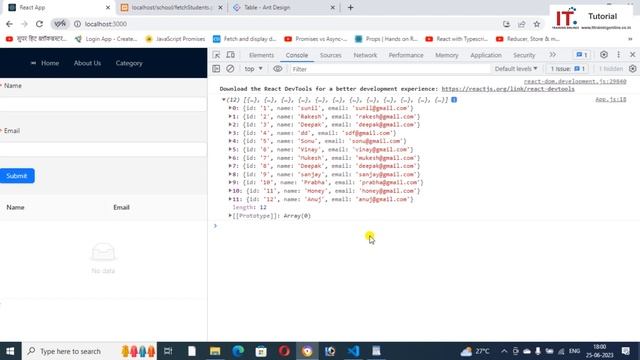
Task: Focus the Name input field
Action: [103, 104]
